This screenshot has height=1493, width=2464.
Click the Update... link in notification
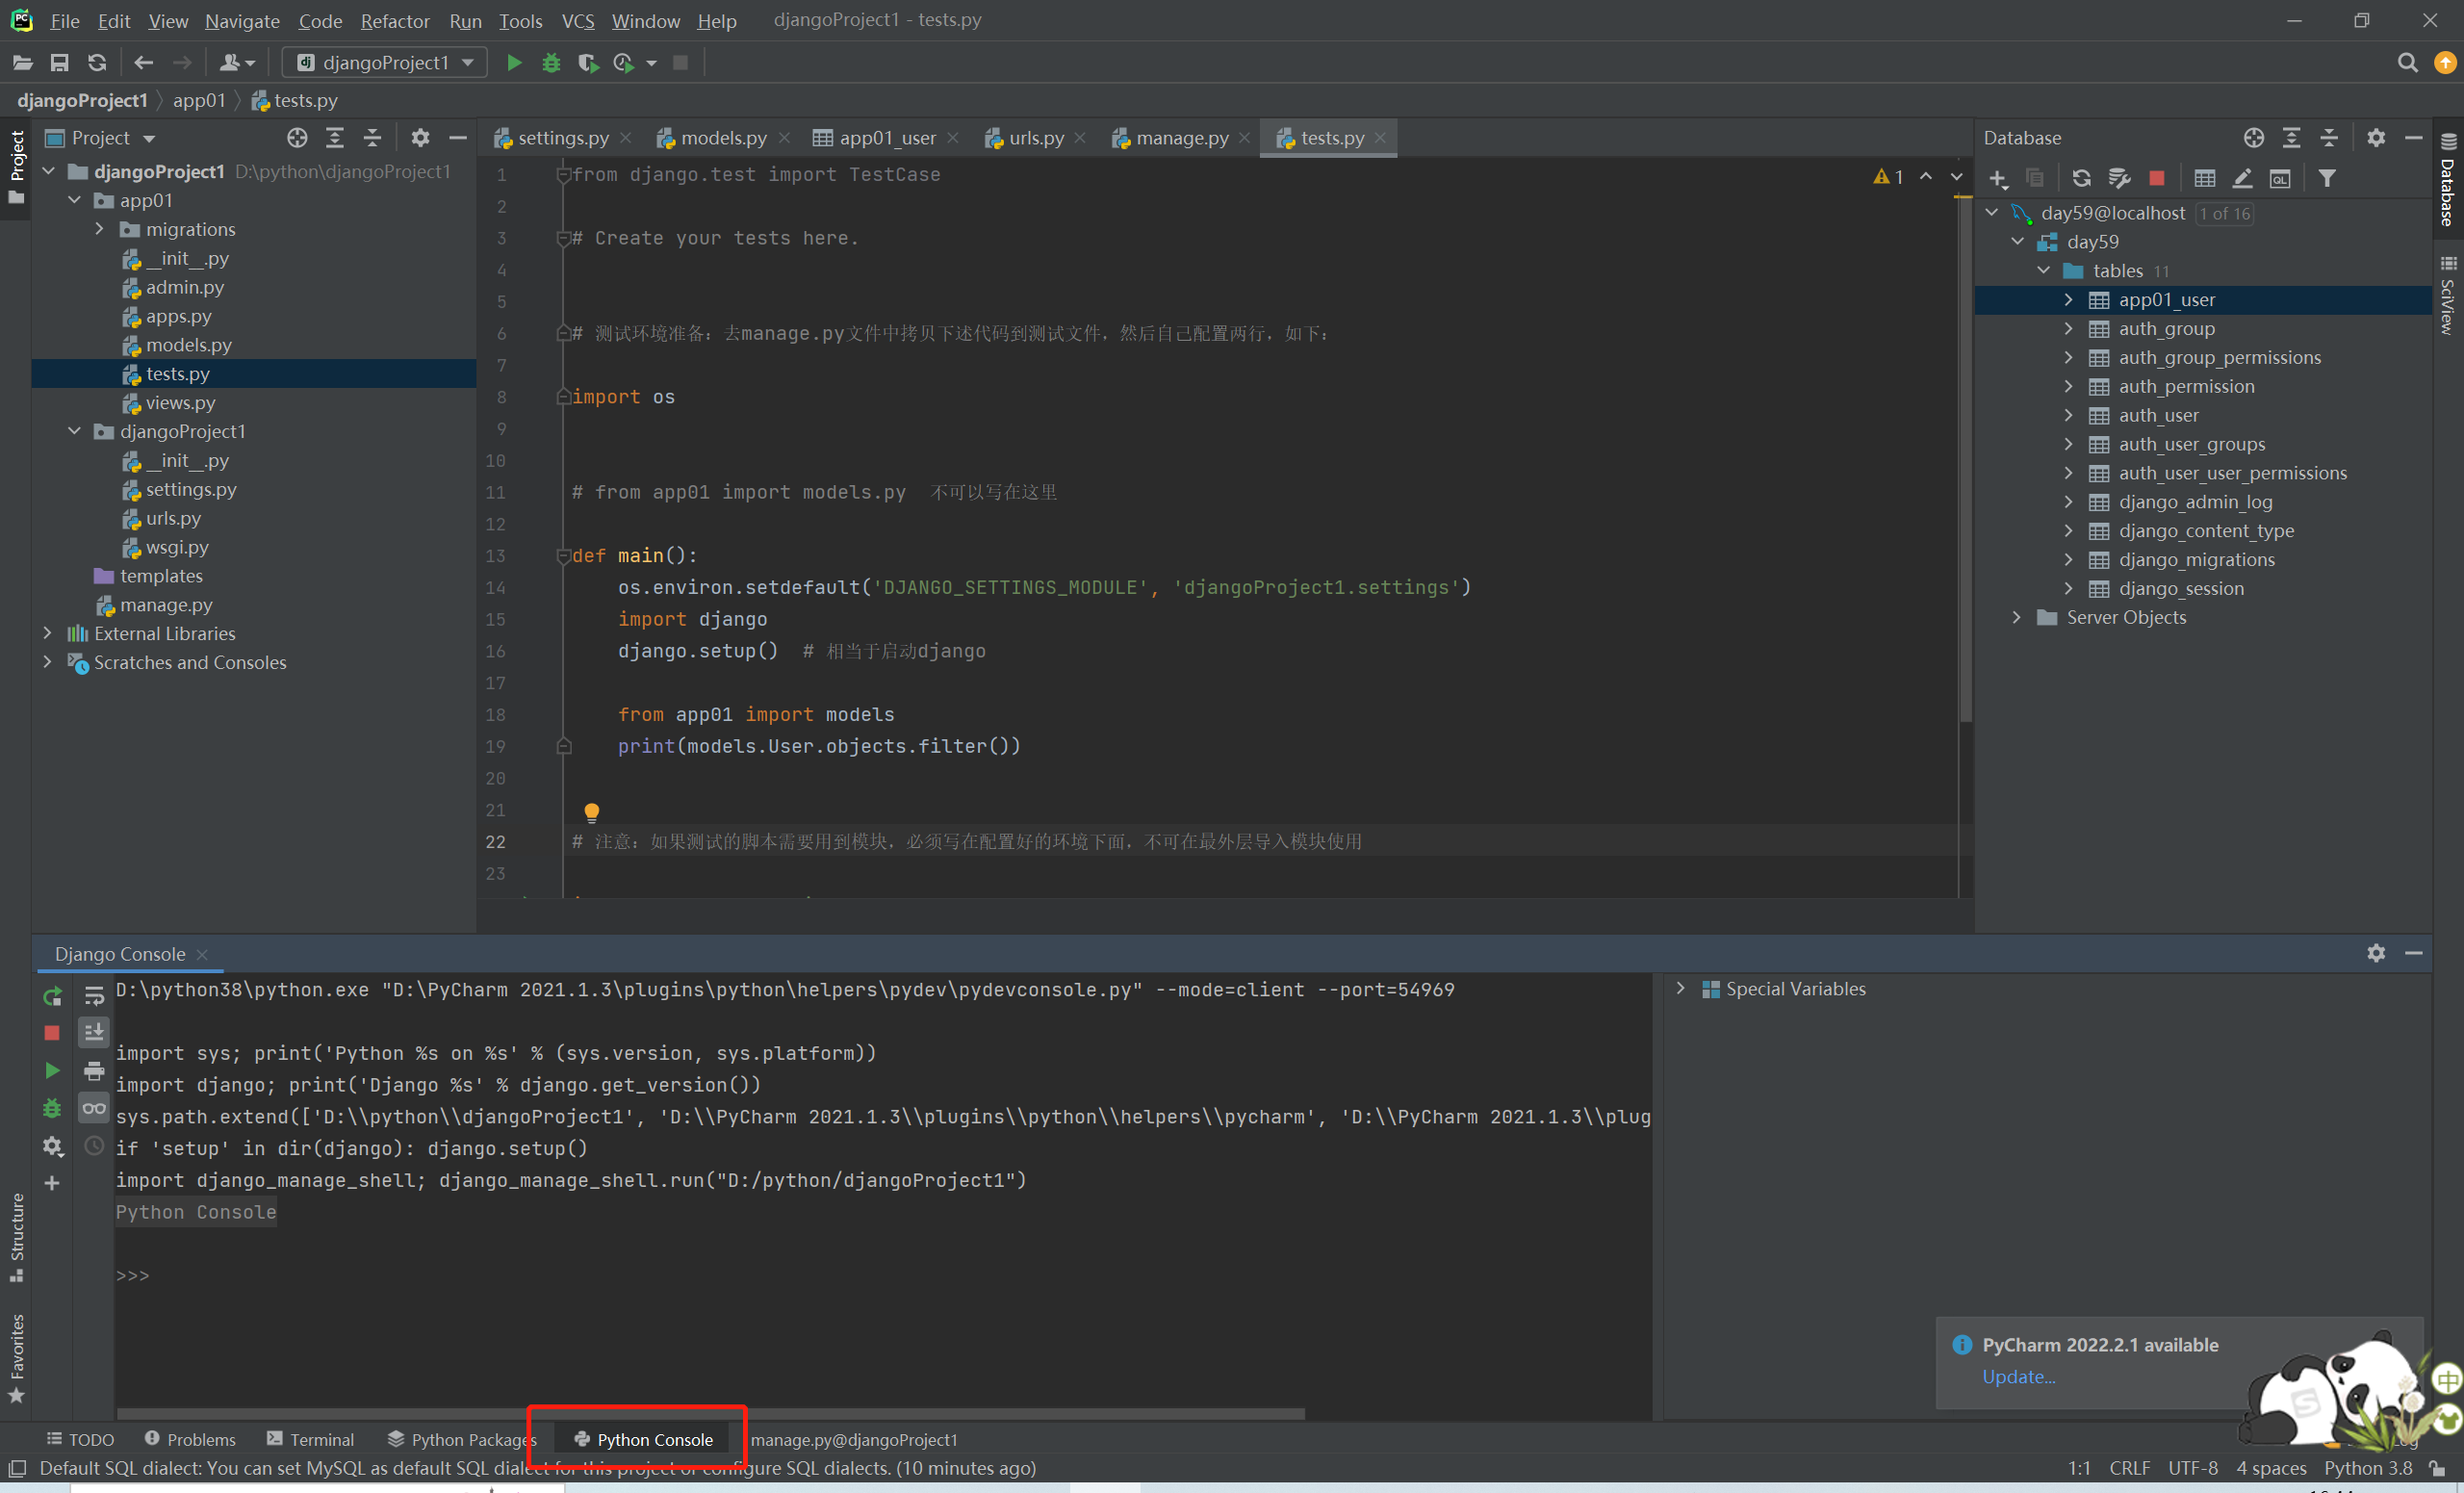coord(2018,1377)
